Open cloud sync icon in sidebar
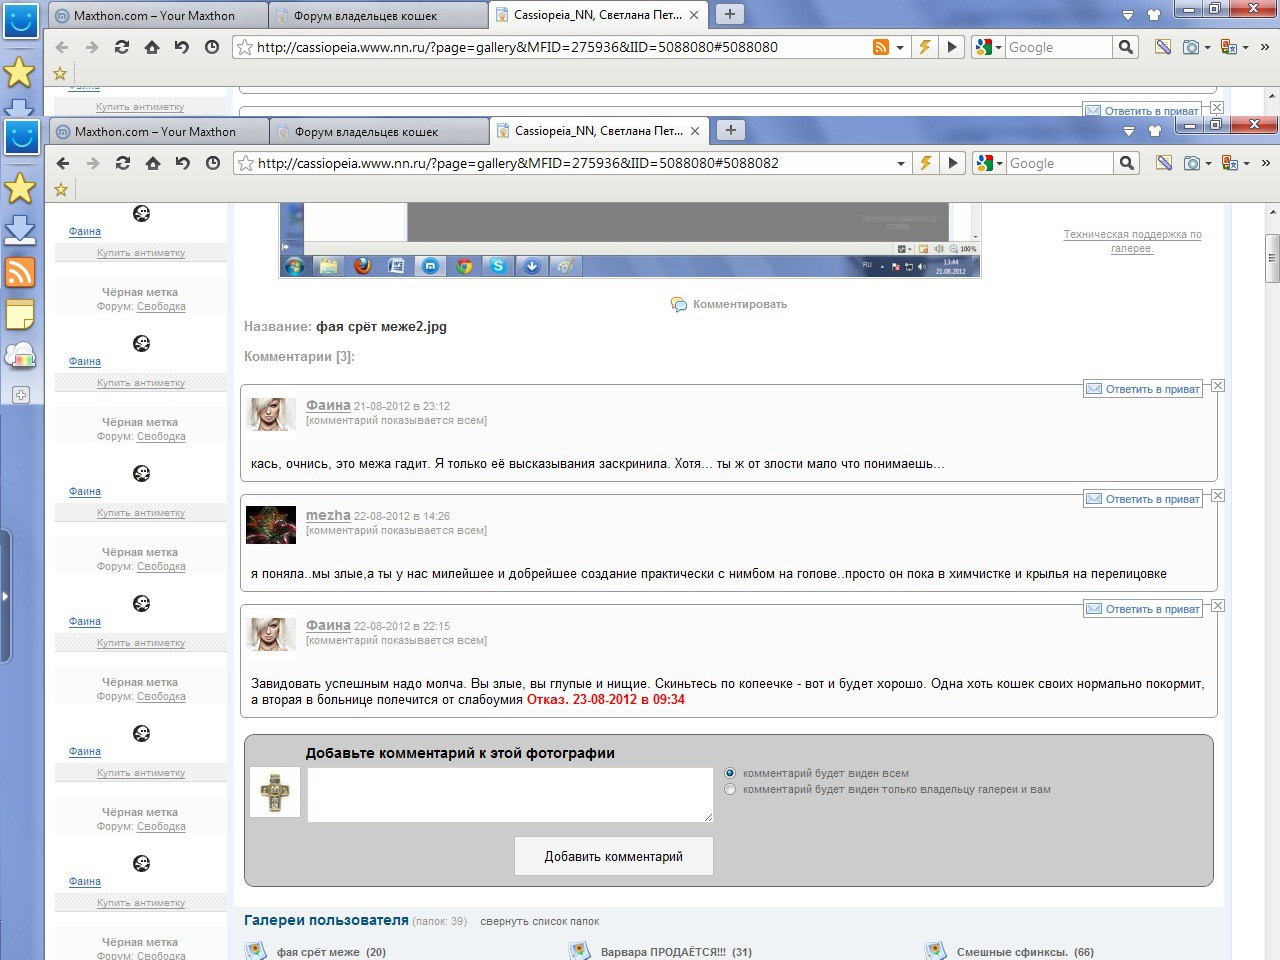The height and width of the screenshot is (960, 1280). click(20, 355)
